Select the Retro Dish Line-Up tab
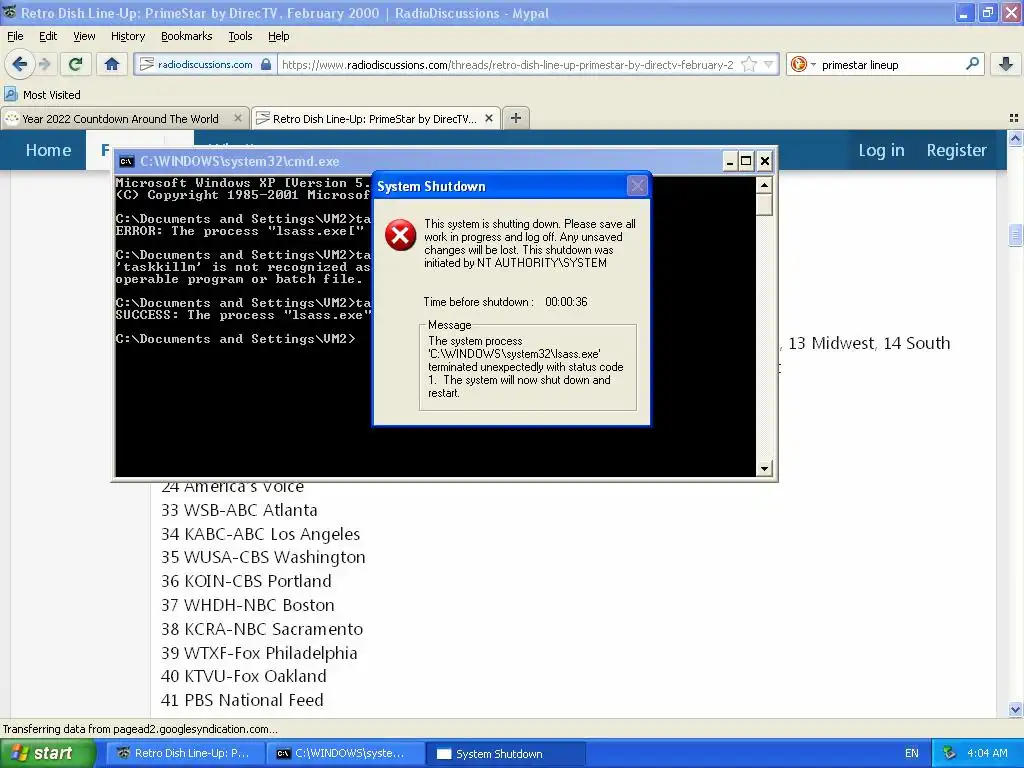 374,119
